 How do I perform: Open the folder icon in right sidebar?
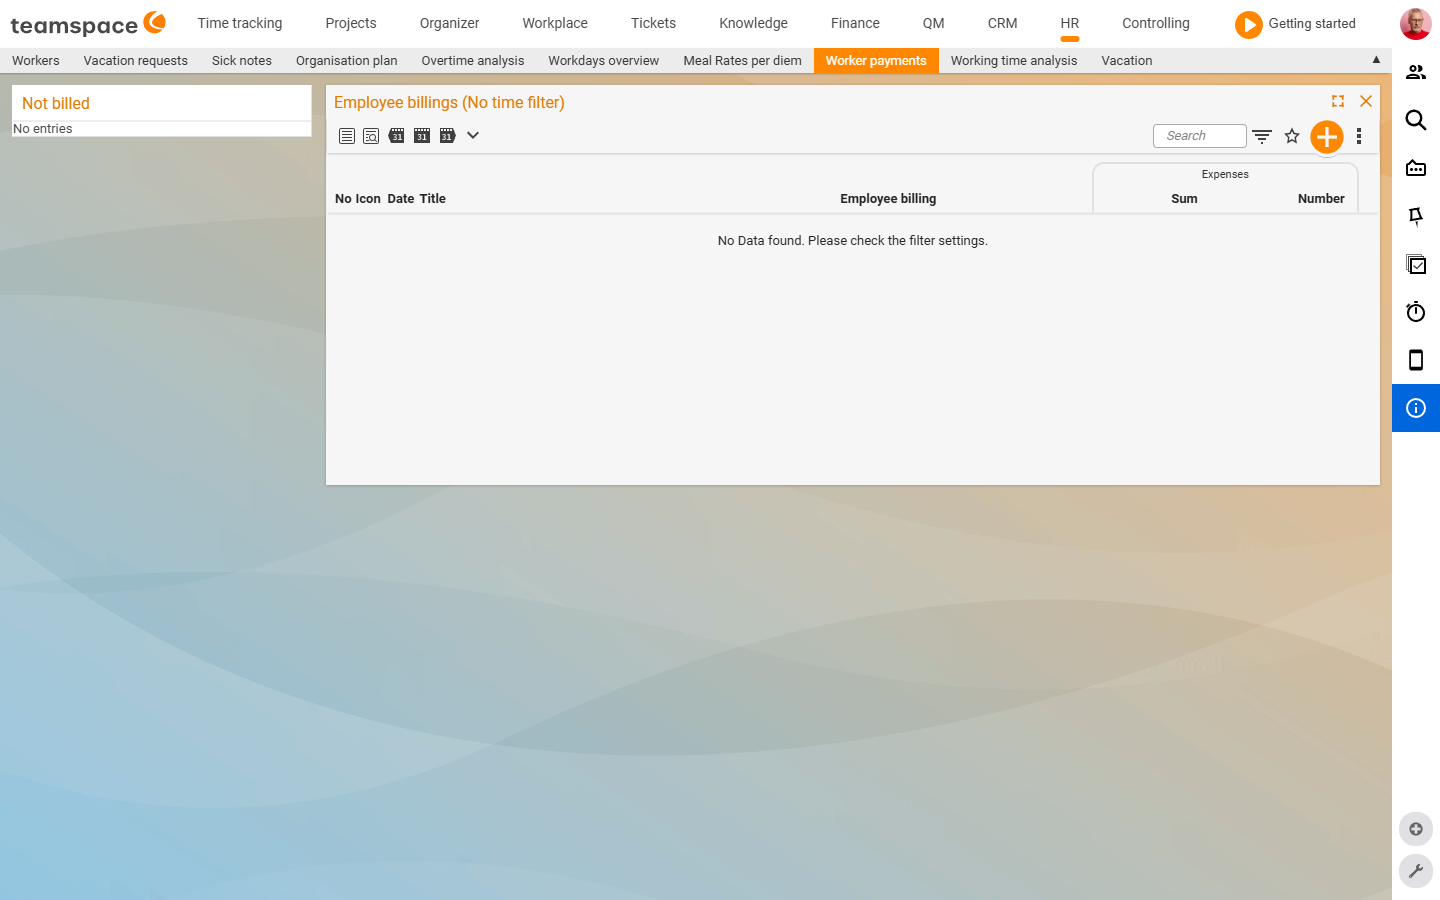pos(1416,168)
